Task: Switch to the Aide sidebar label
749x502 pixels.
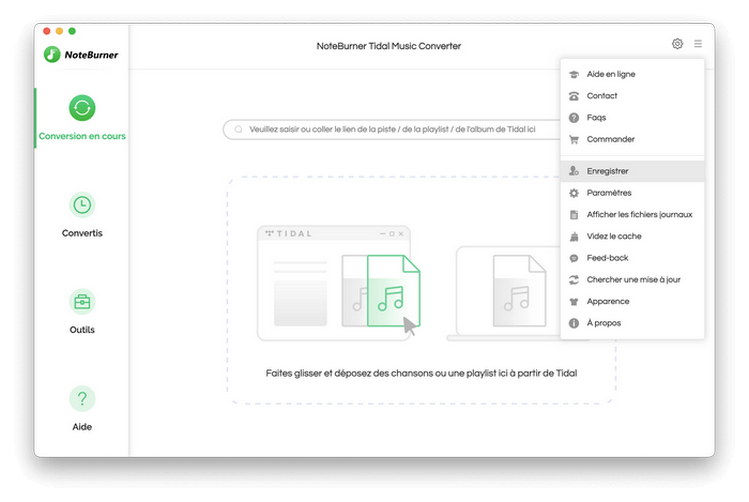Action: (x=82, y=427)
